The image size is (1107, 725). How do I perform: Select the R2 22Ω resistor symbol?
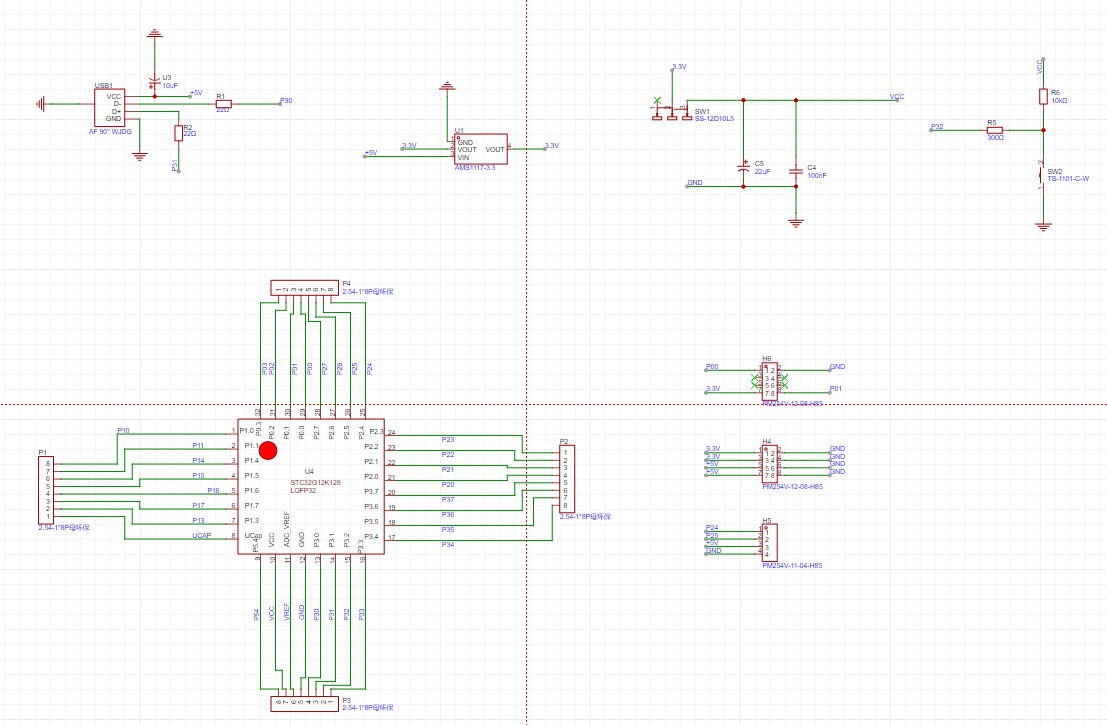click(179, 133)
